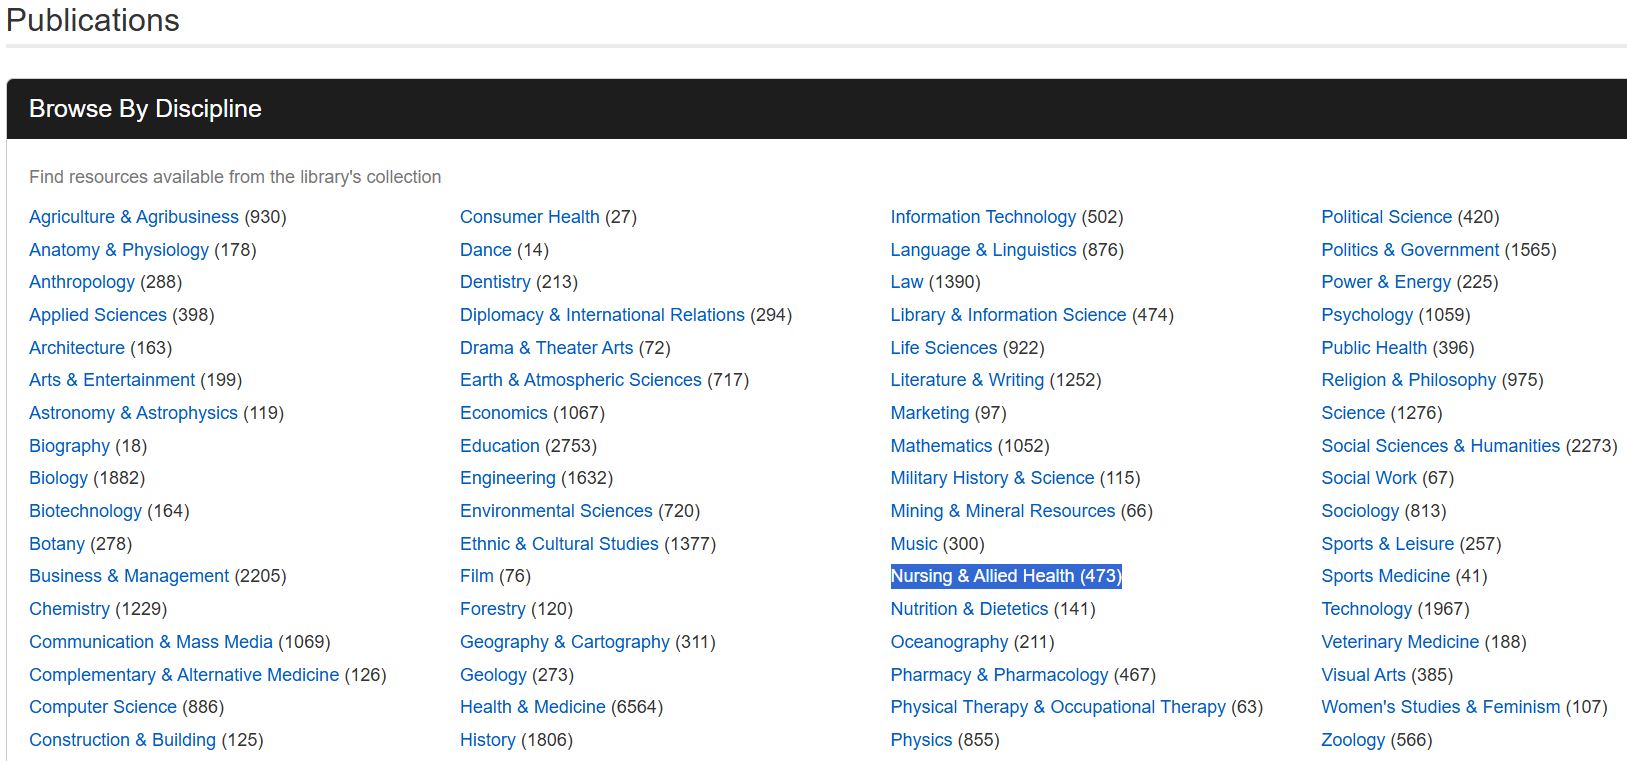This screenshot has height=761, width=1627.
Task: Click the Nursing & Allied Health link
Action: pos(982,576)
